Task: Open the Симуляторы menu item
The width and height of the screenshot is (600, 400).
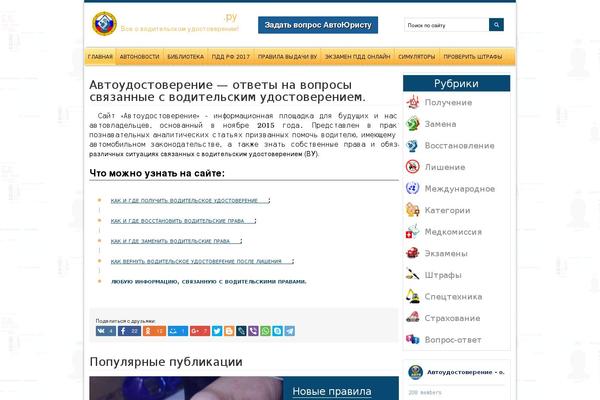Action: coord(417,57)
